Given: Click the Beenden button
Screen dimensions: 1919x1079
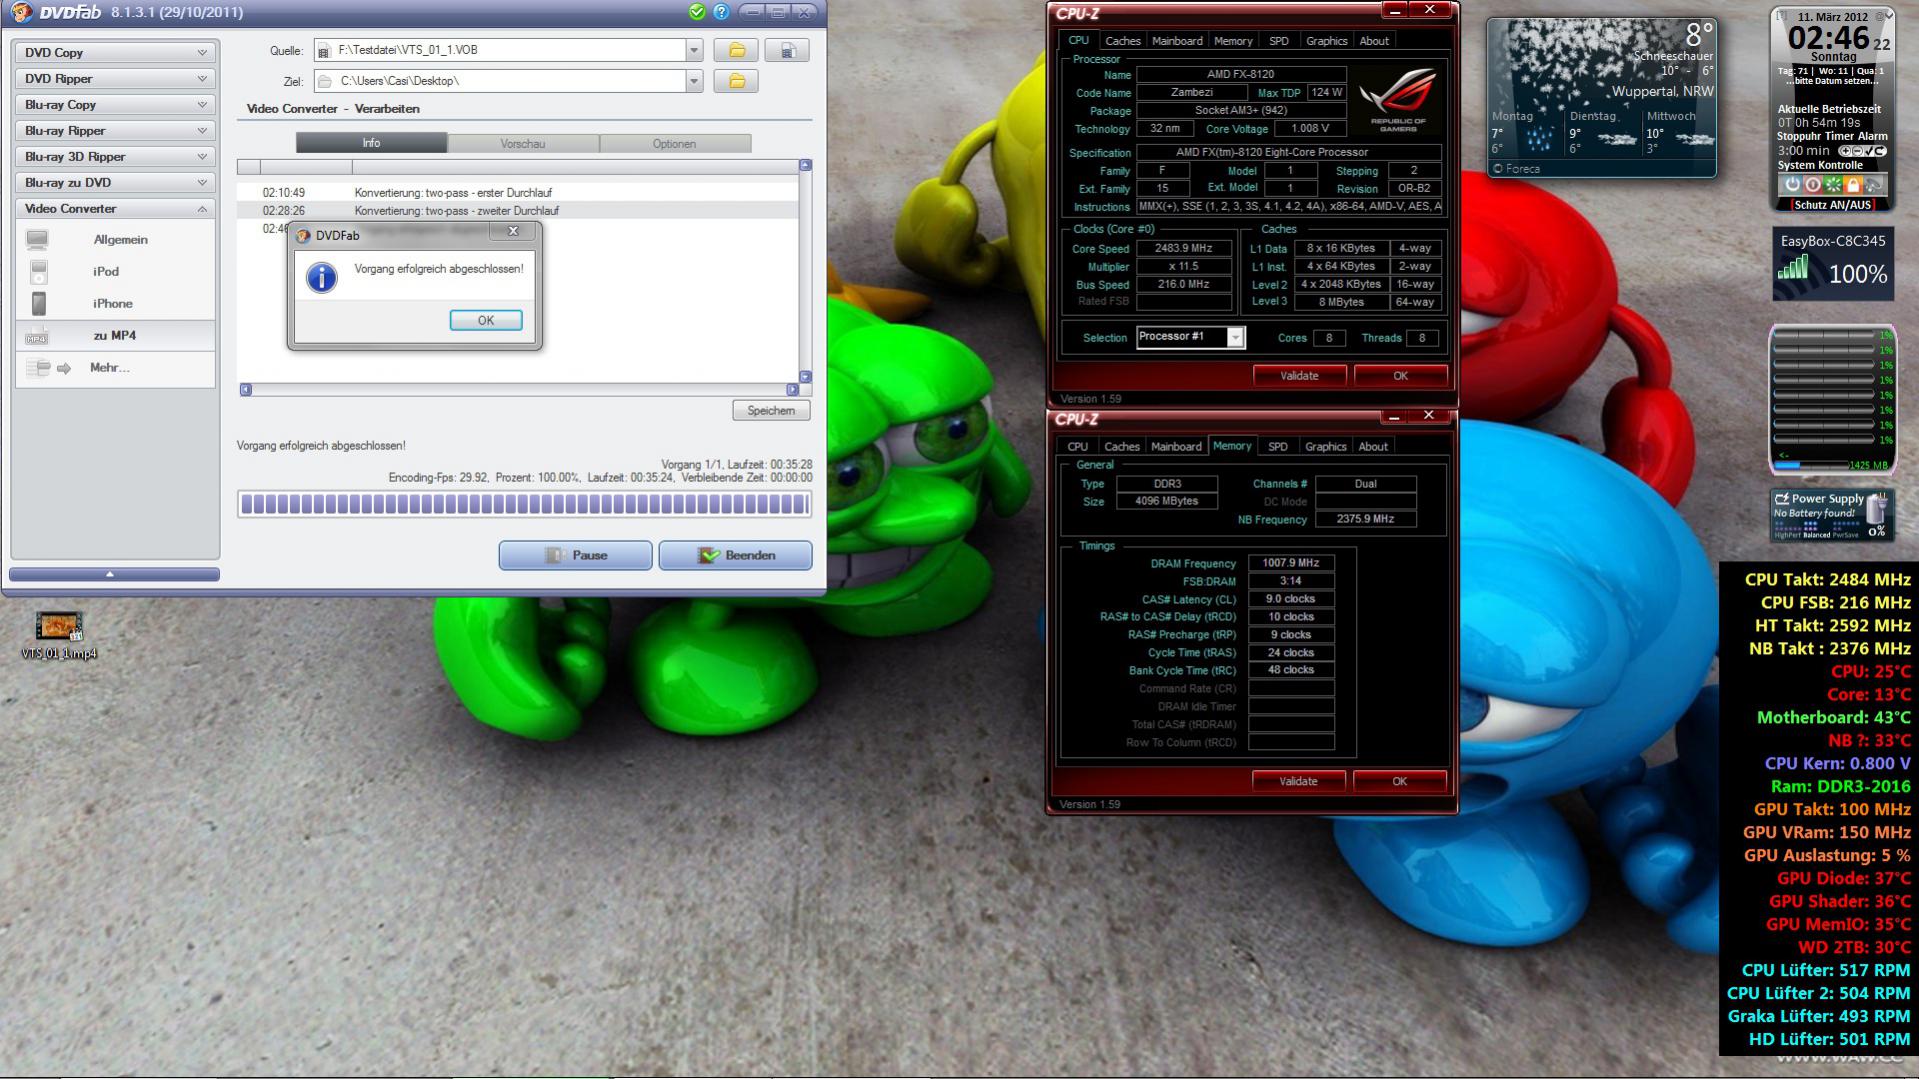Looking at the screenshot, I should point(736,556).
